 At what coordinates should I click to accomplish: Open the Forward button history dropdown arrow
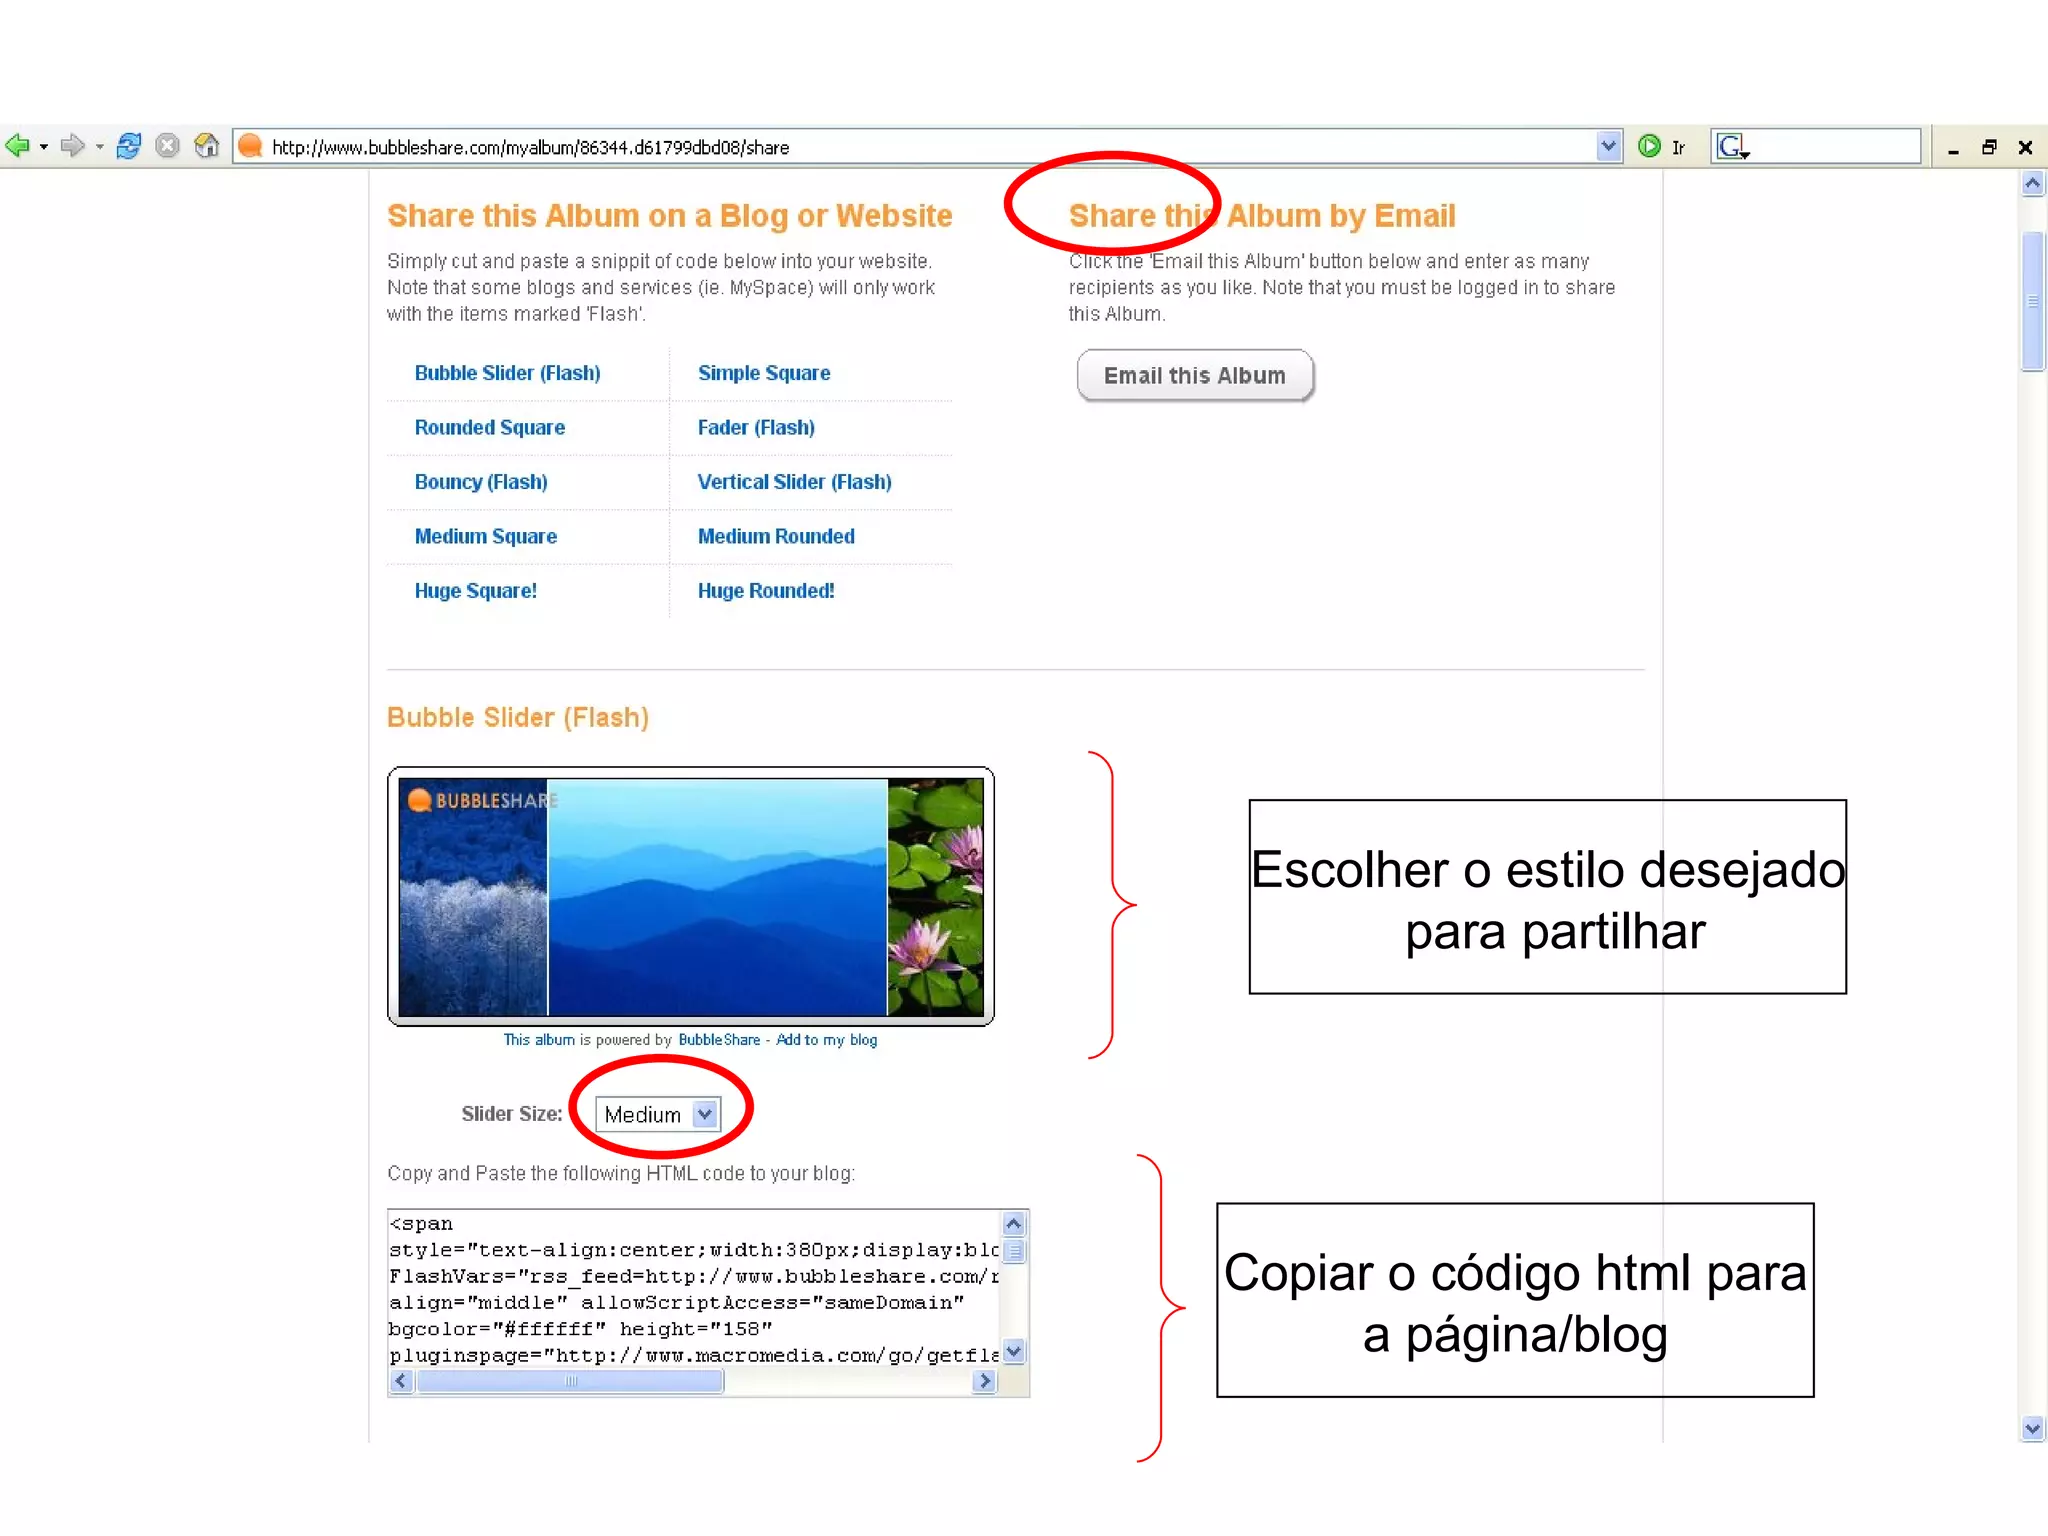pyautogui.click(x=100, y=147)
